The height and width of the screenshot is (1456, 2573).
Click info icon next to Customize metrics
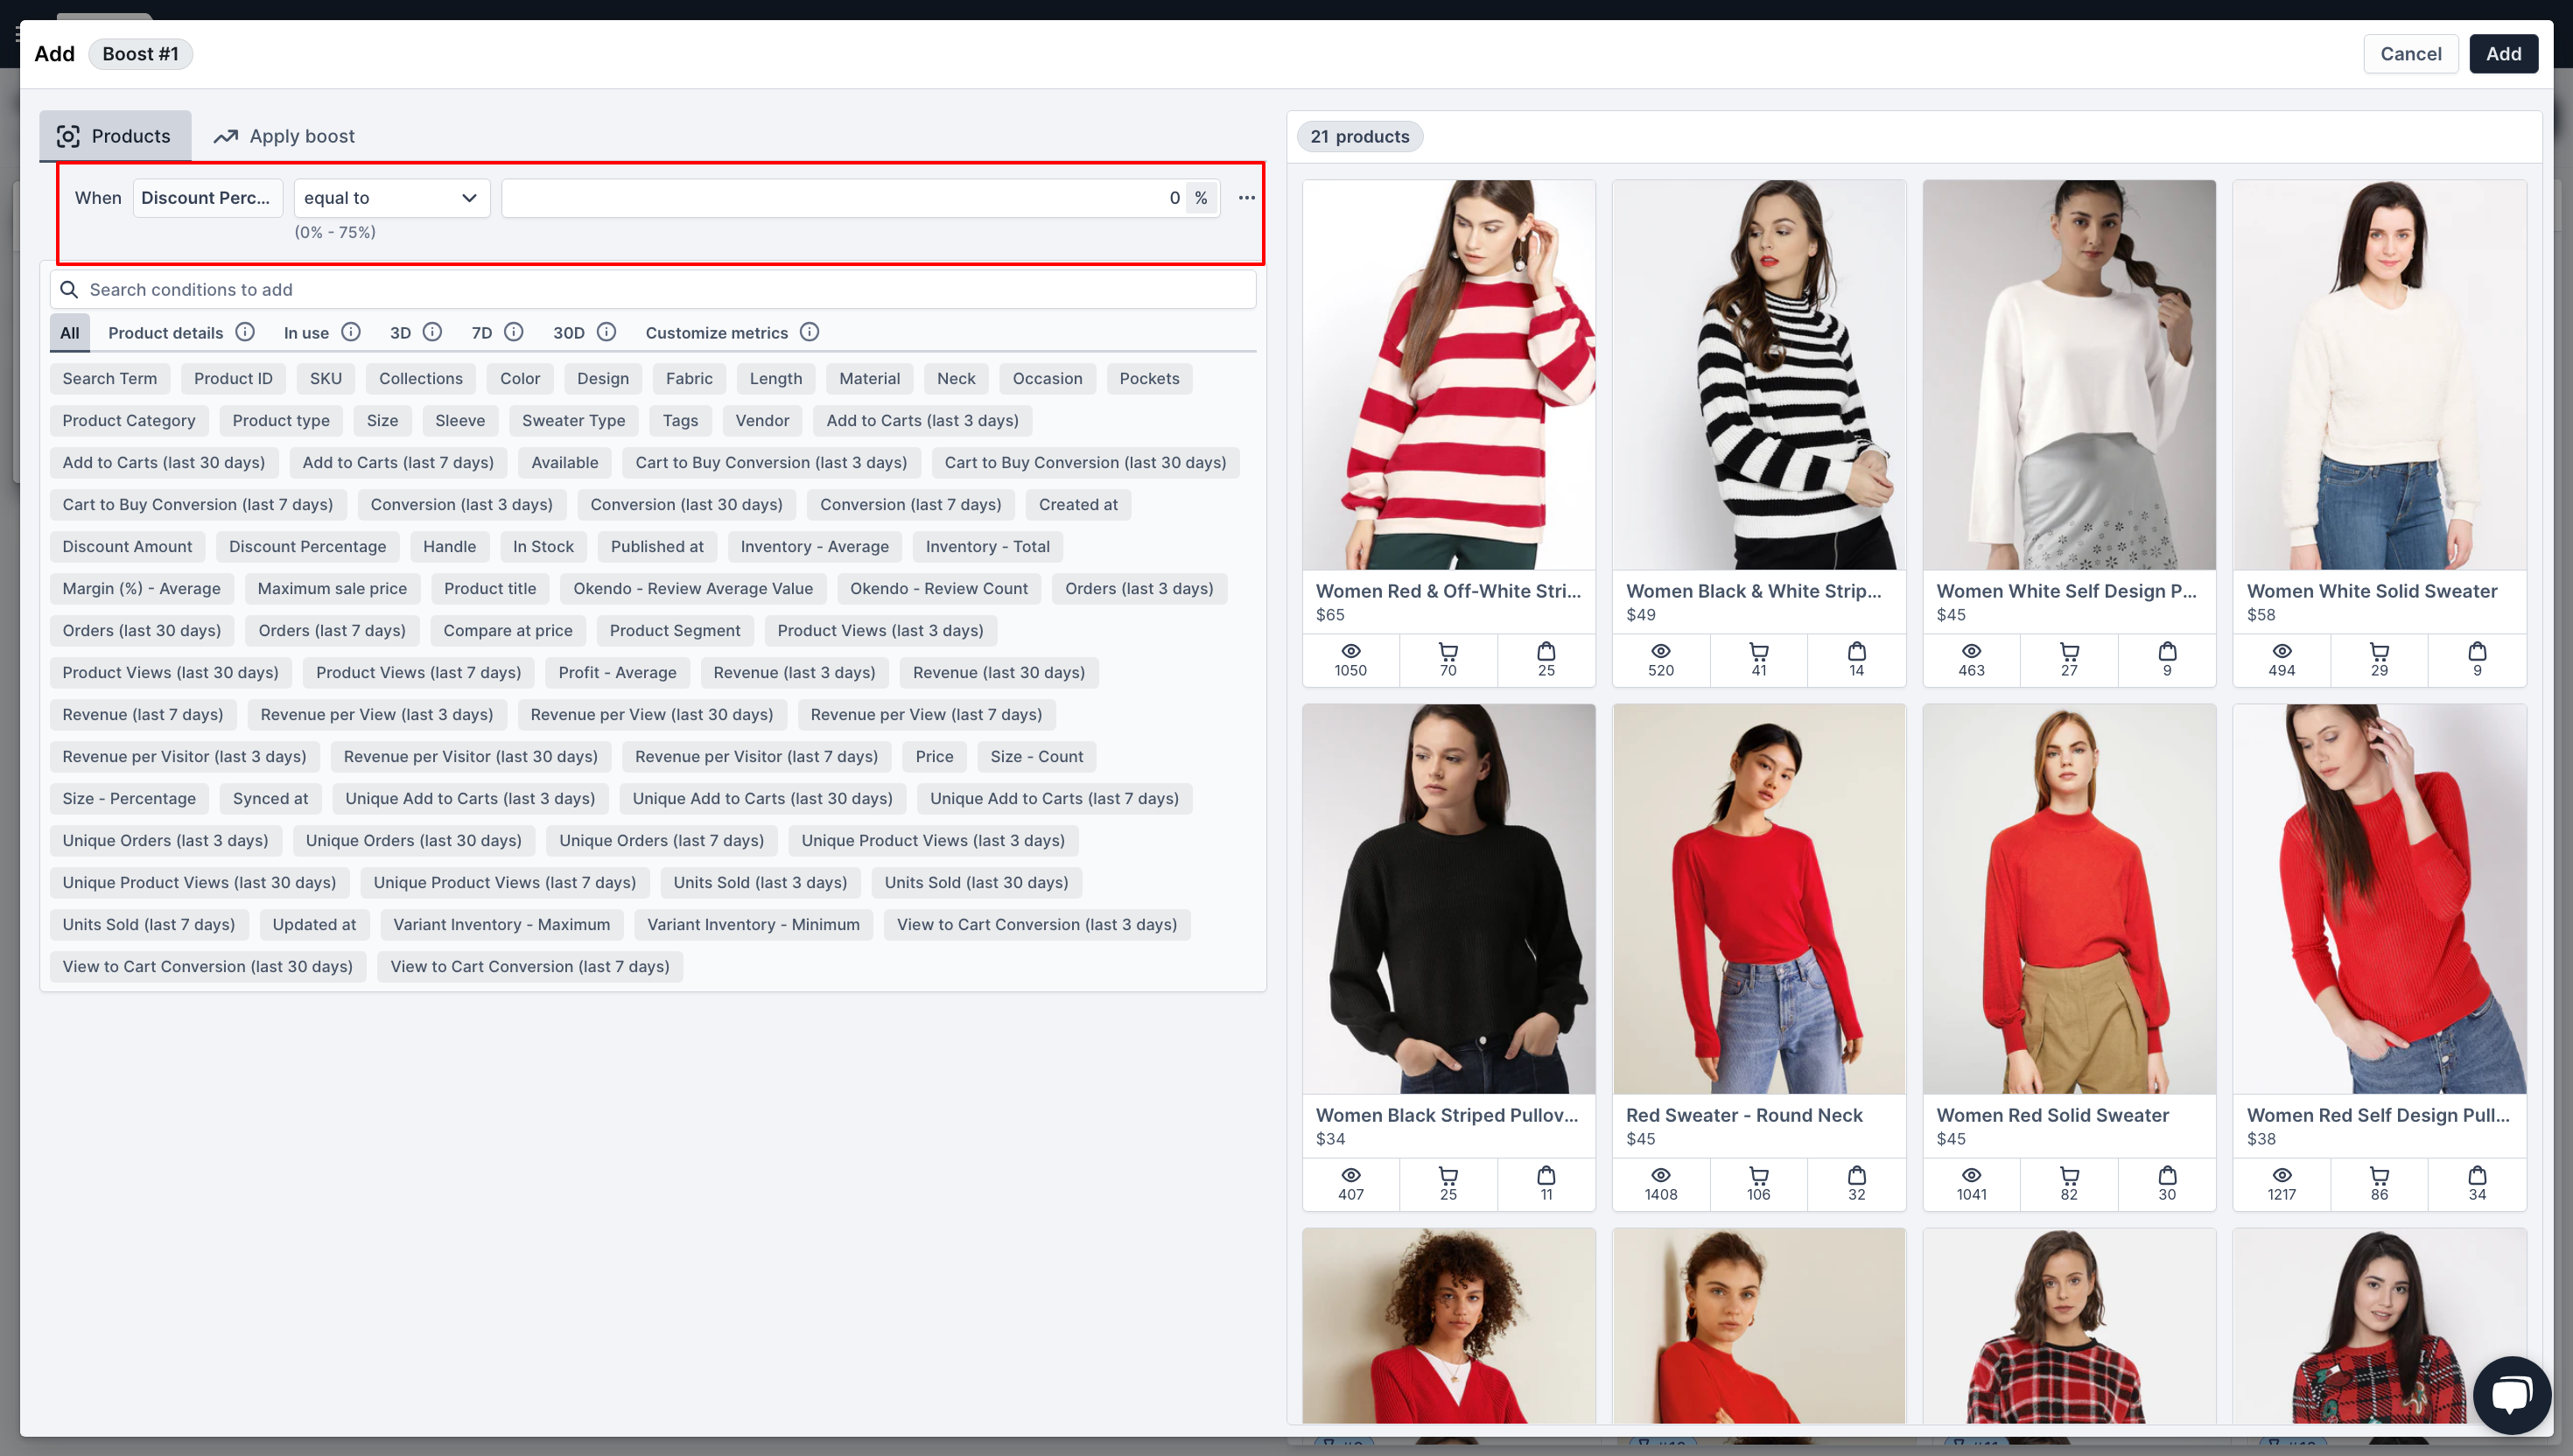[x=810, y=332]
